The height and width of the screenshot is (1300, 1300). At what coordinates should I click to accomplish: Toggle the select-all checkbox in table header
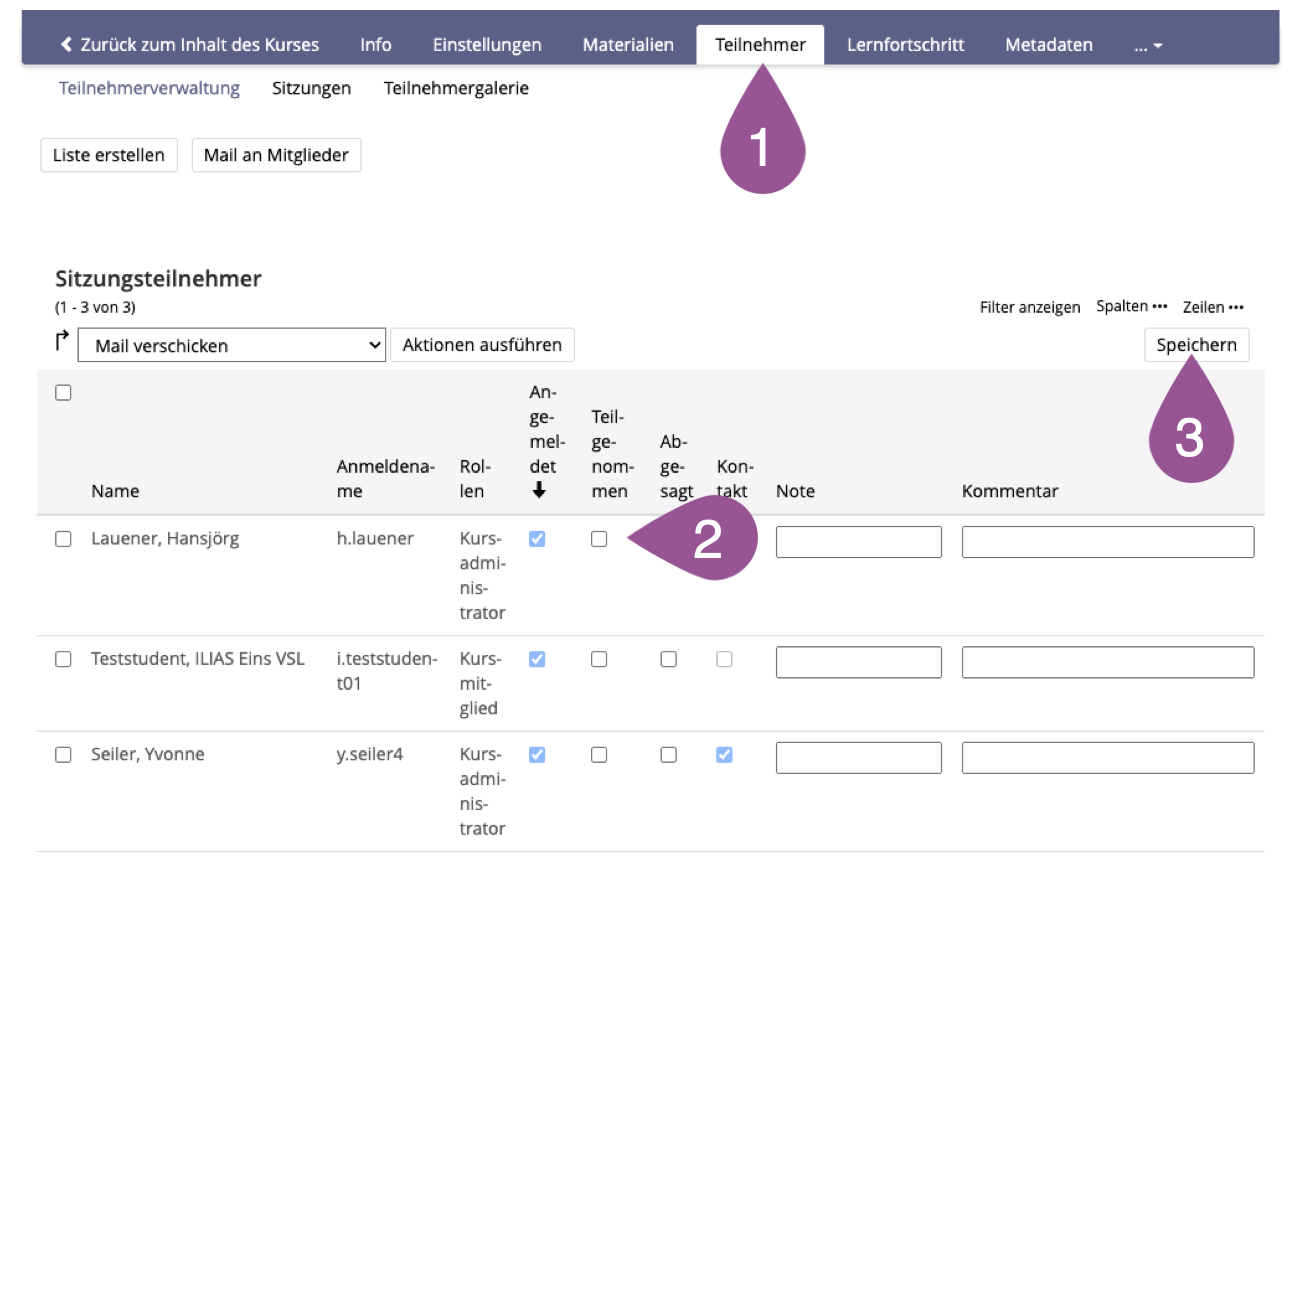coord(63,393)
